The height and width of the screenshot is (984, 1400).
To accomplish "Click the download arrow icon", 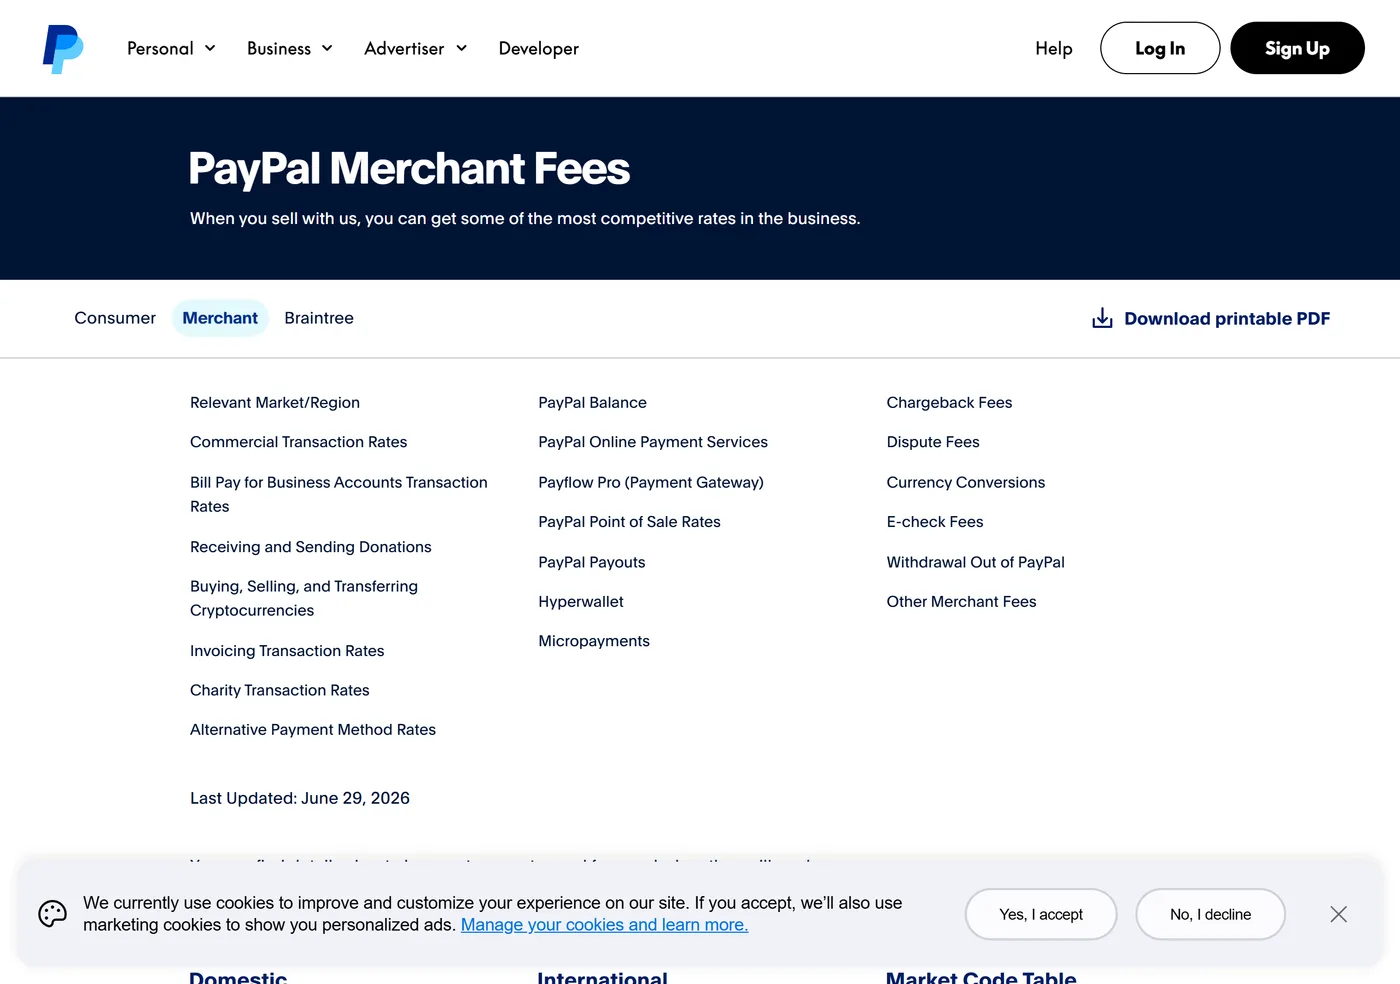I will click(1102, 318).
